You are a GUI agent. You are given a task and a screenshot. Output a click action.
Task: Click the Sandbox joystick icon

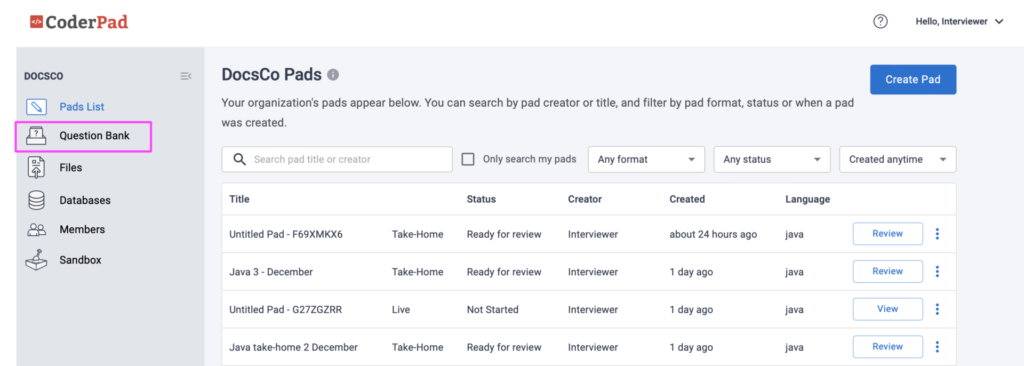(37, 259)
